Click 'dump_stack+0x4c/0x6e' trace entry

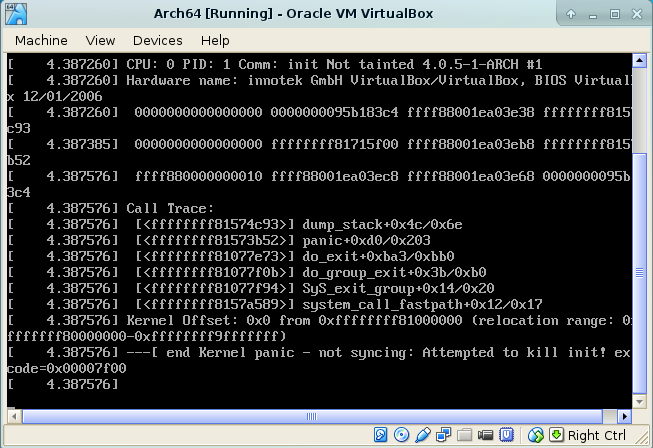(x=382, y=225)
